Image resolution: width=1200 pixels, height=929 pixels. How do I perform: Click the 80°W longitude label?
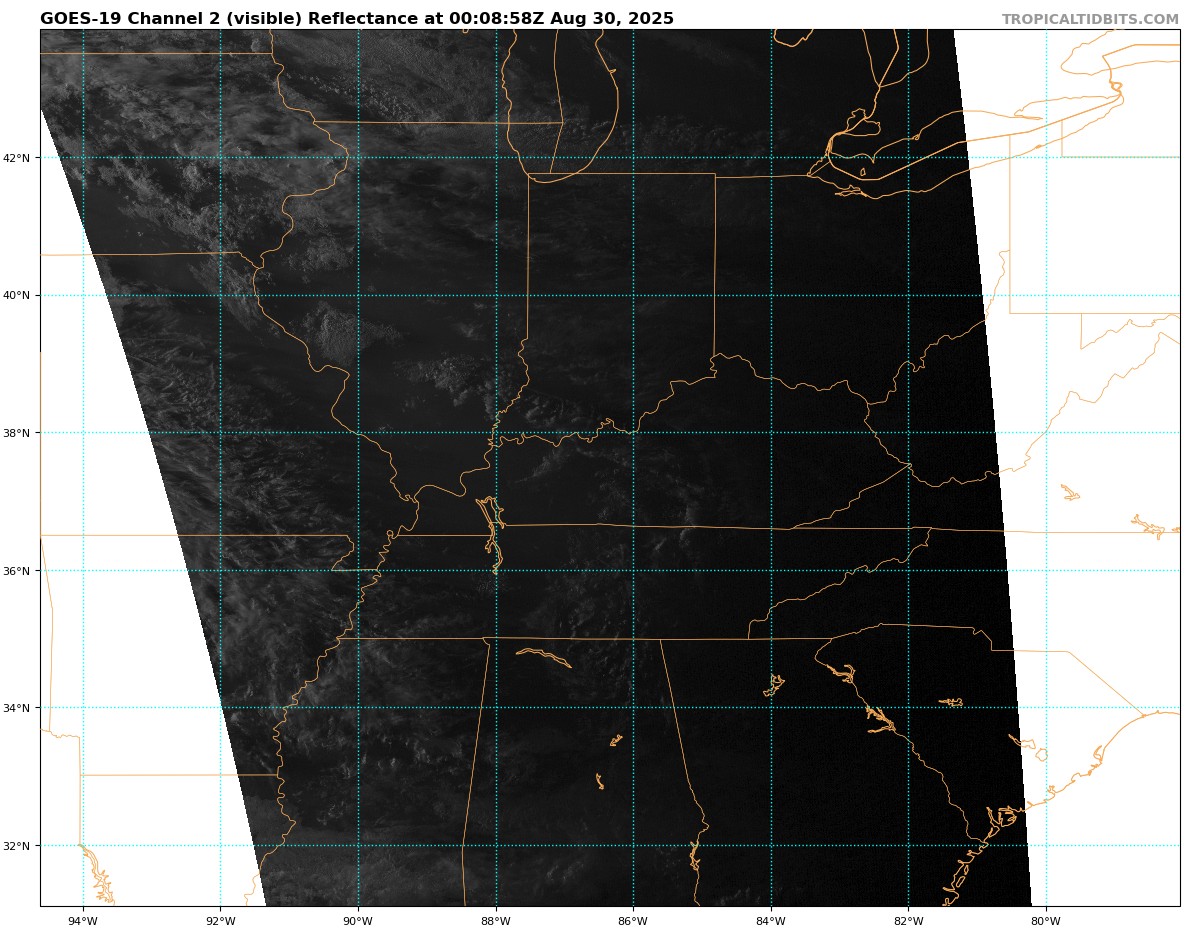(1046, 921)
